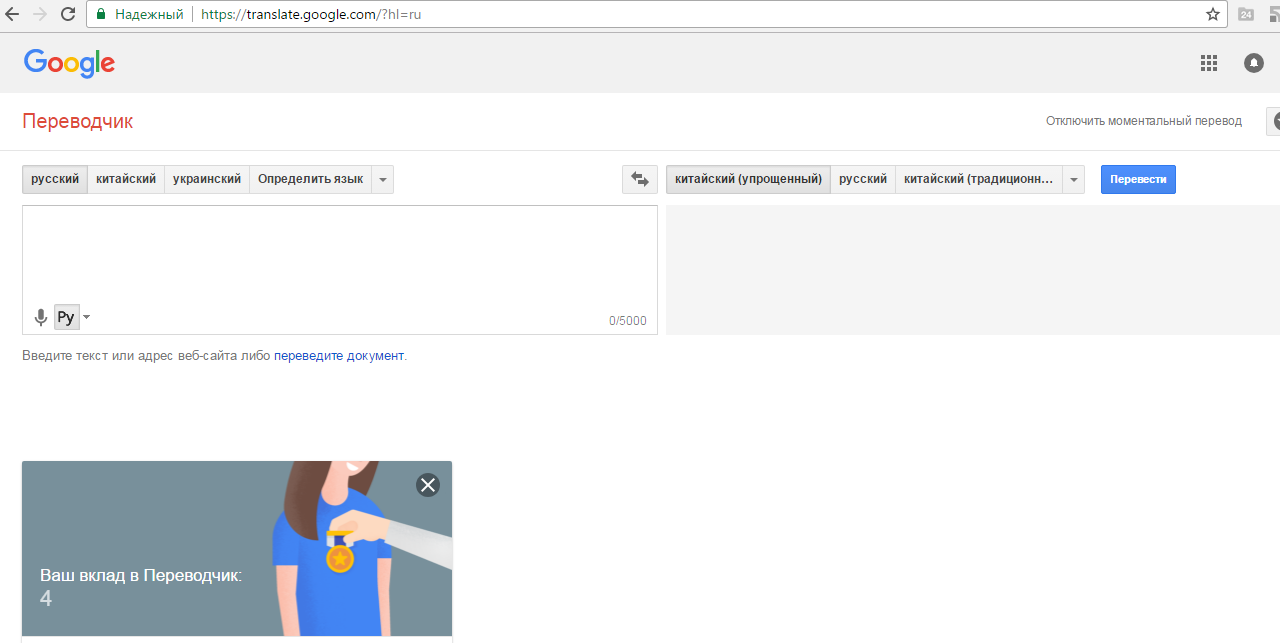The width and height of the screenshot is (1280, 643).
Task: Open the Google apps grid
Action: (x=1209, y=63)
